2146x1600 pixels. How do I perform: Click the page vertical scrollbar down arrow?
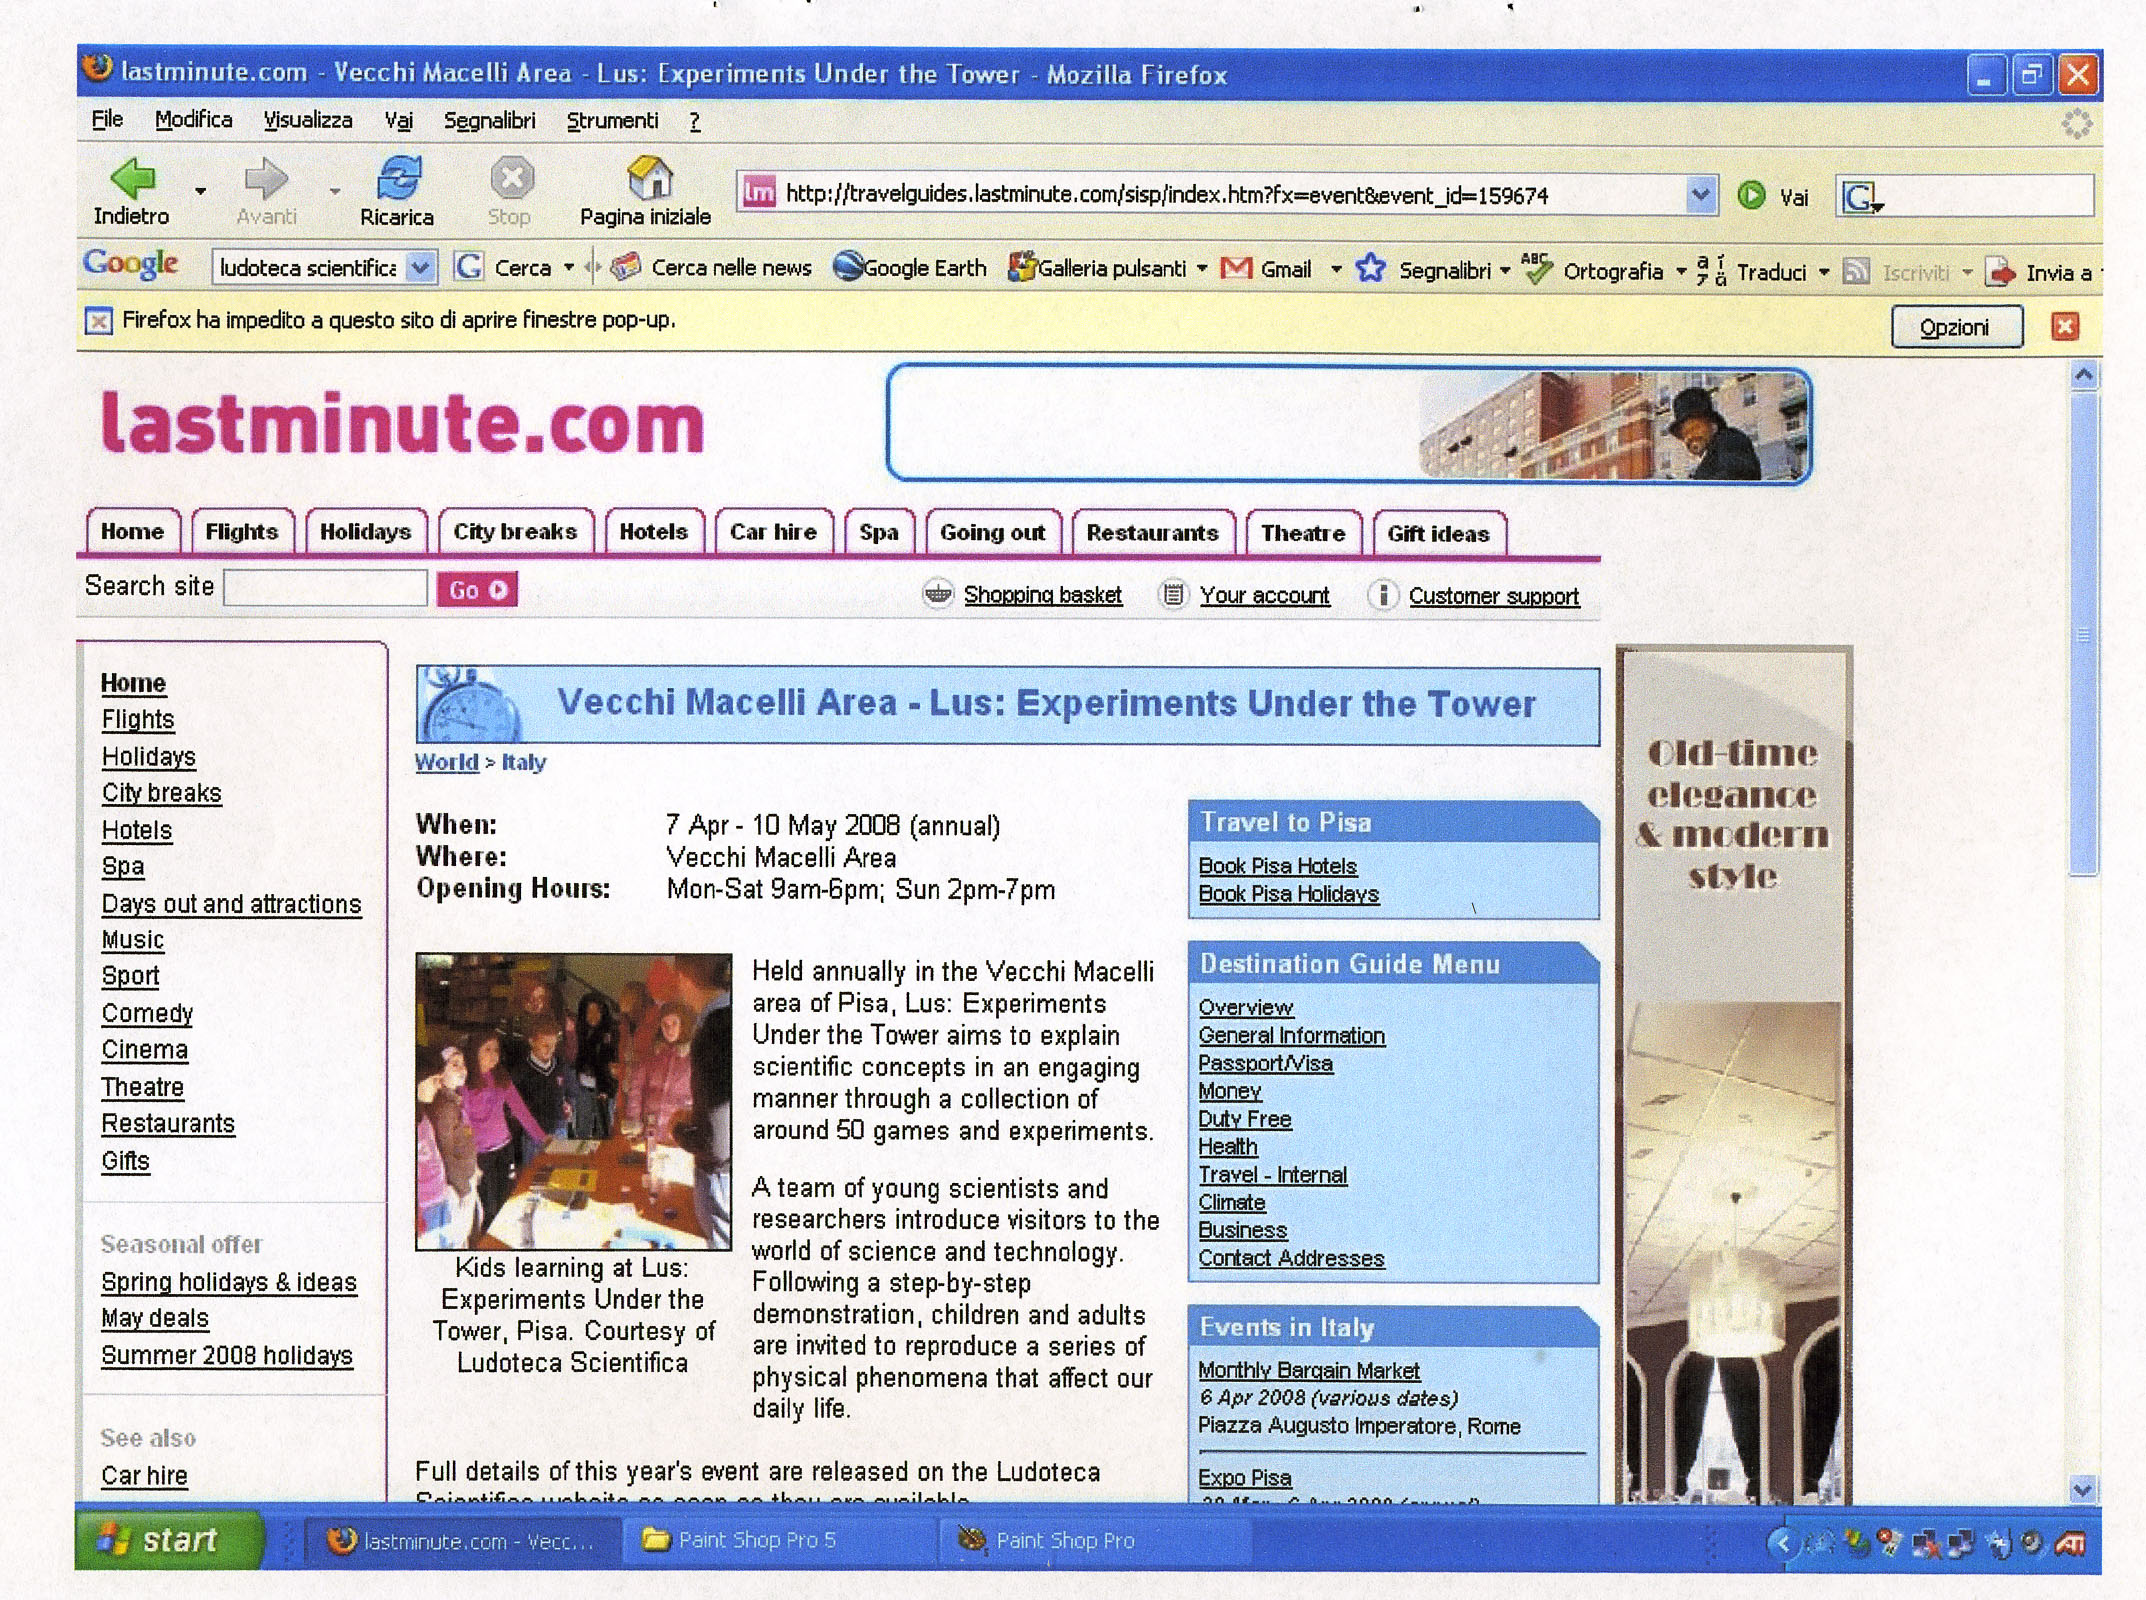click(x=2083, y=1490)
